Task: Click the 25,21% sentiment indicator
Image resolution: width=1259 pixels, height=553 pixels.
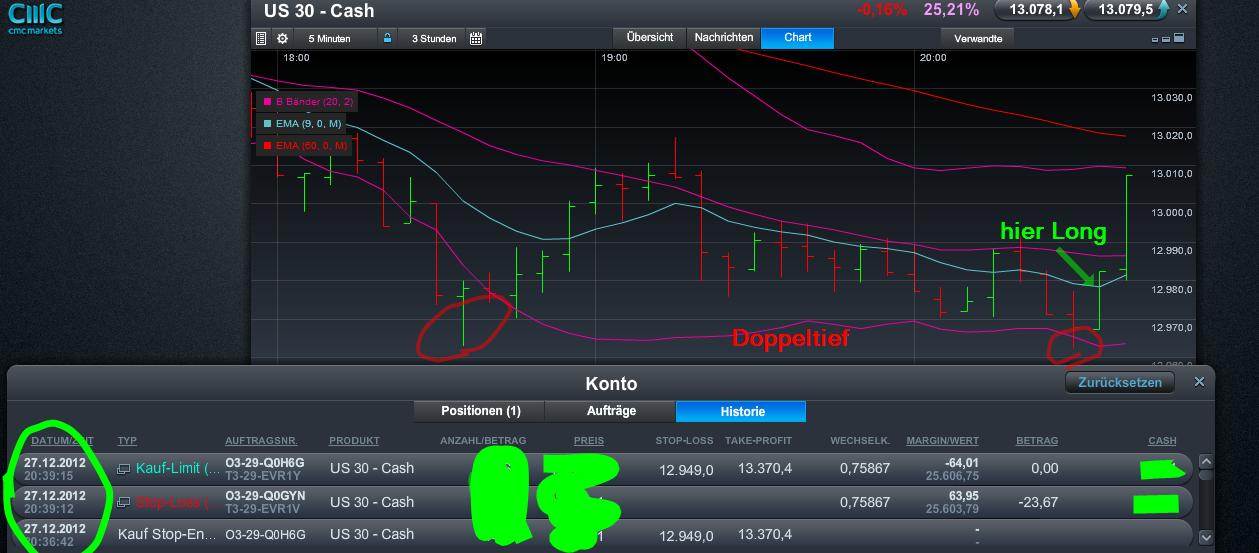Action: pyautogui.click(x=951, y=10)
